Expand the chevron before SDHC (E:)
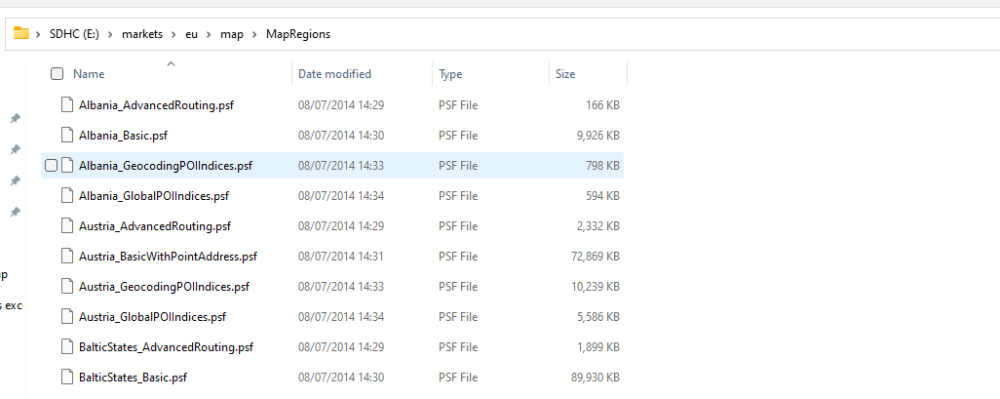 pos(39,34)
